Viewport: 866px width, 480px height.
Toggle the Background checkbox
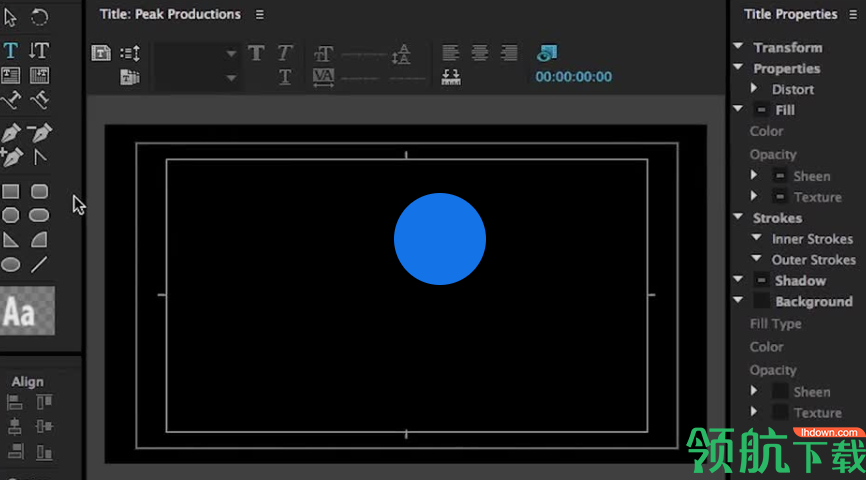[x=762, y=301]
